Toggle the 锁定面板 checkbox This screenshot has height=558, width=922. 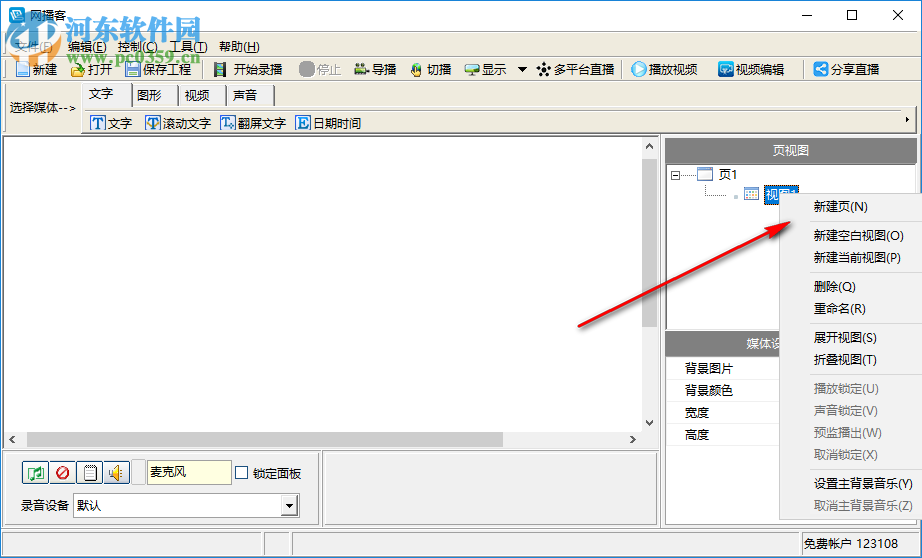242,473
